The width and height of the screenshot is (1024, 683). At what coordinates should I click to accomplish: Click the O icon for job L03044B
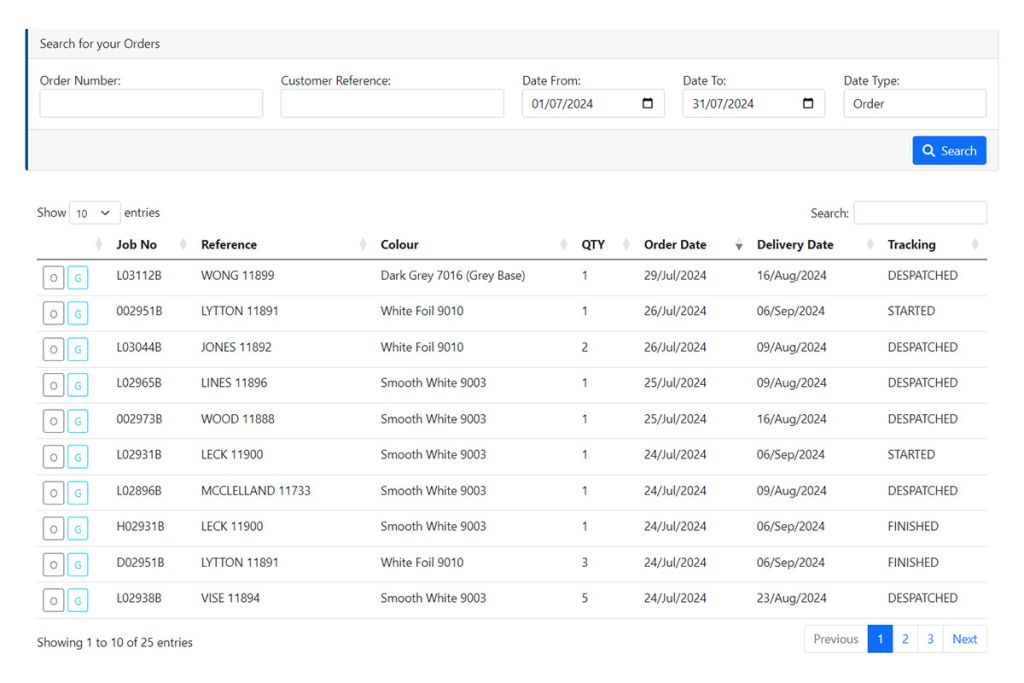54,349
